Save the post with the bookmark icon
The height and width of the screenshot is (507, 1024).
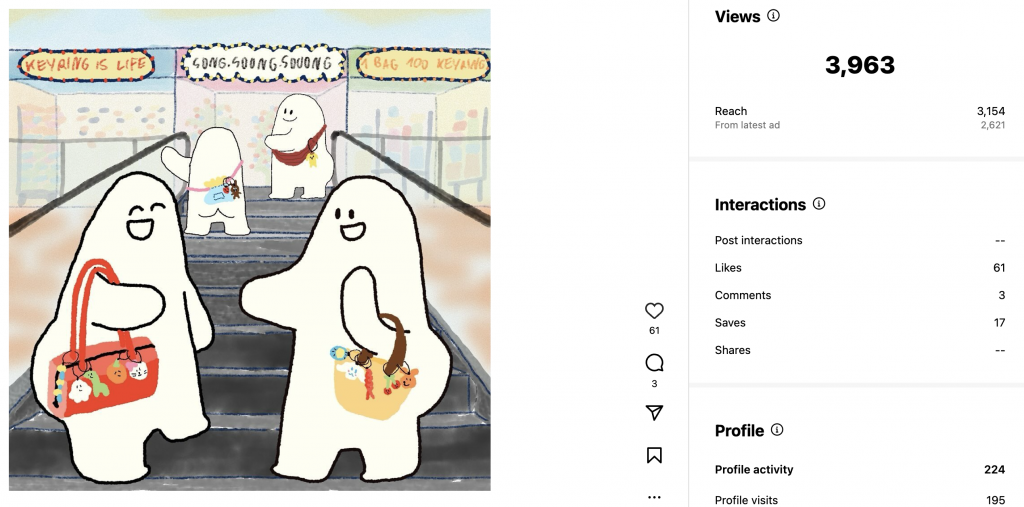coord(654,455)
